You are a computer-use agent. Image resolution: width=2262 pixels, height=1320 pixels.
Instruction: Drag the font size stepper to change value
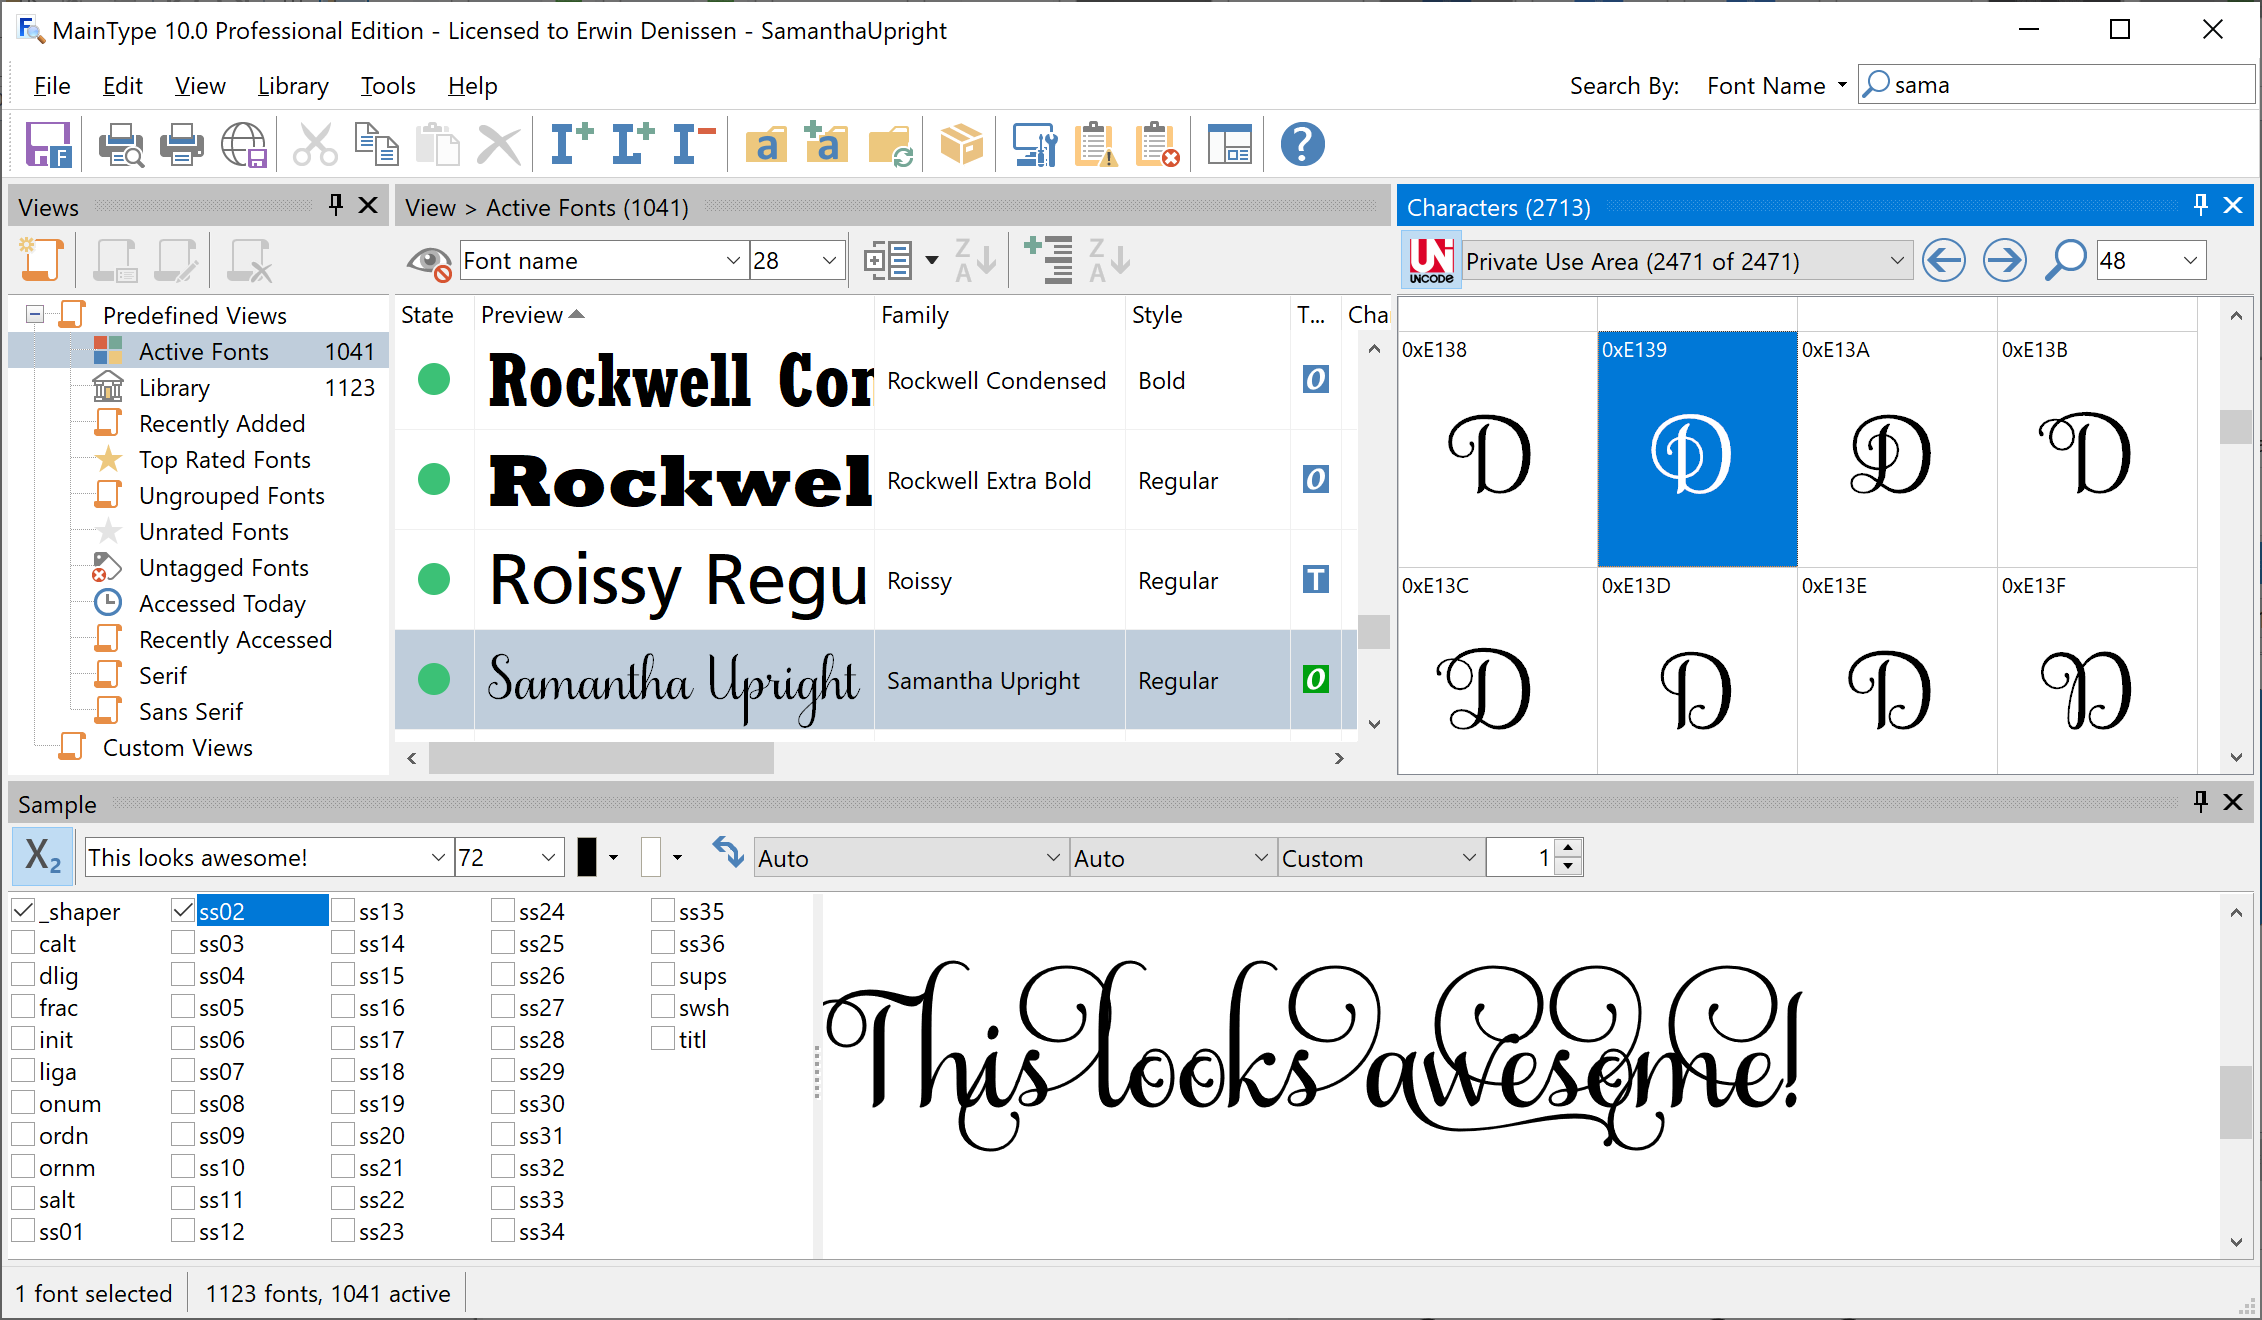click(x=1566, y=858)
